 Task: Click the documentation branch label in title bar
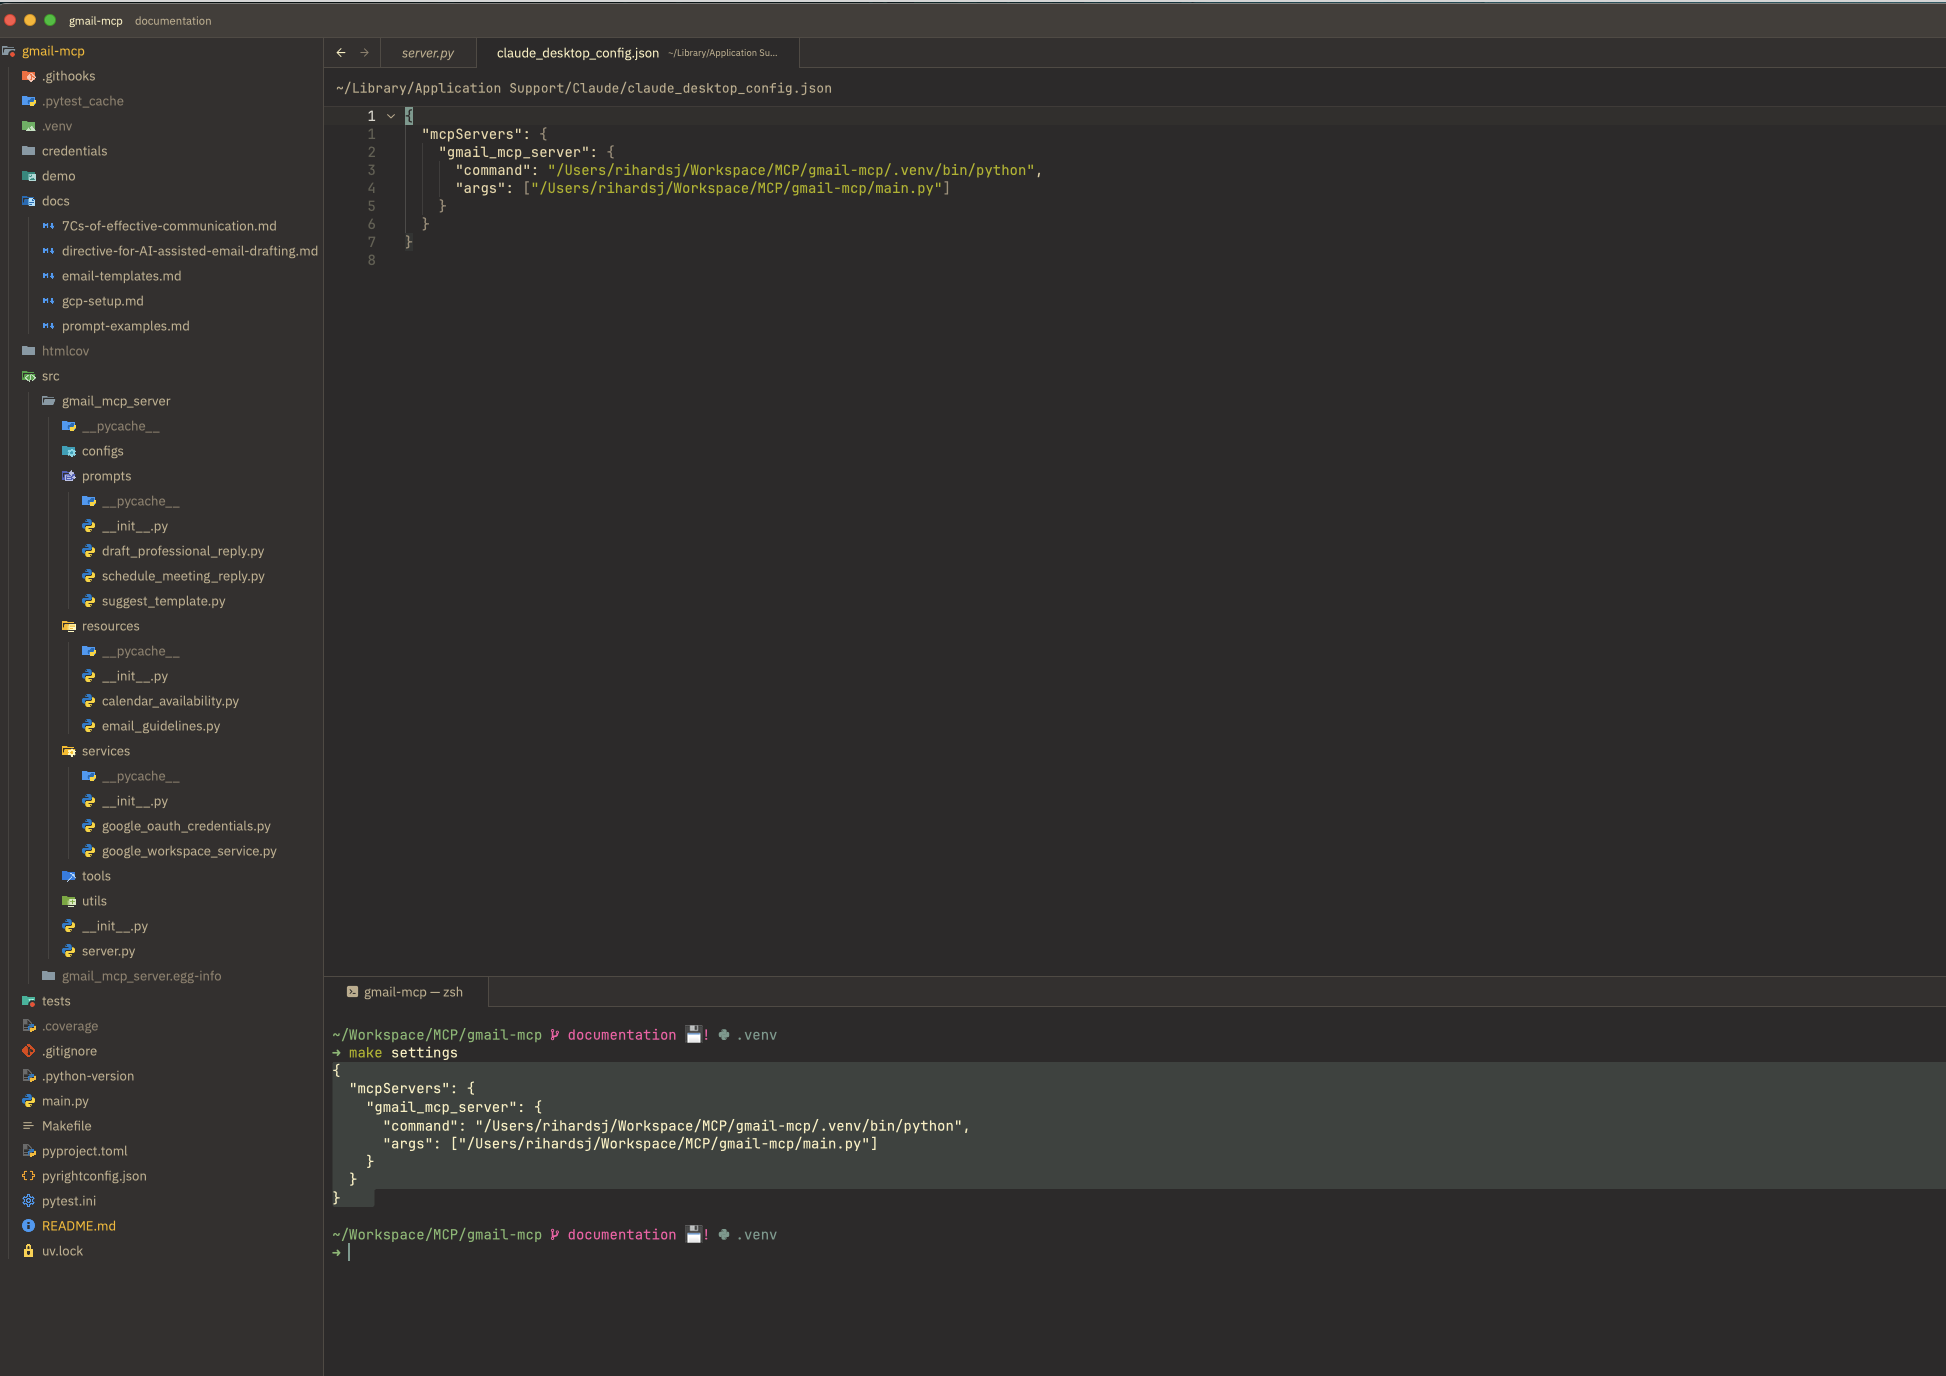pyautogui.click(x=173, y=21)
